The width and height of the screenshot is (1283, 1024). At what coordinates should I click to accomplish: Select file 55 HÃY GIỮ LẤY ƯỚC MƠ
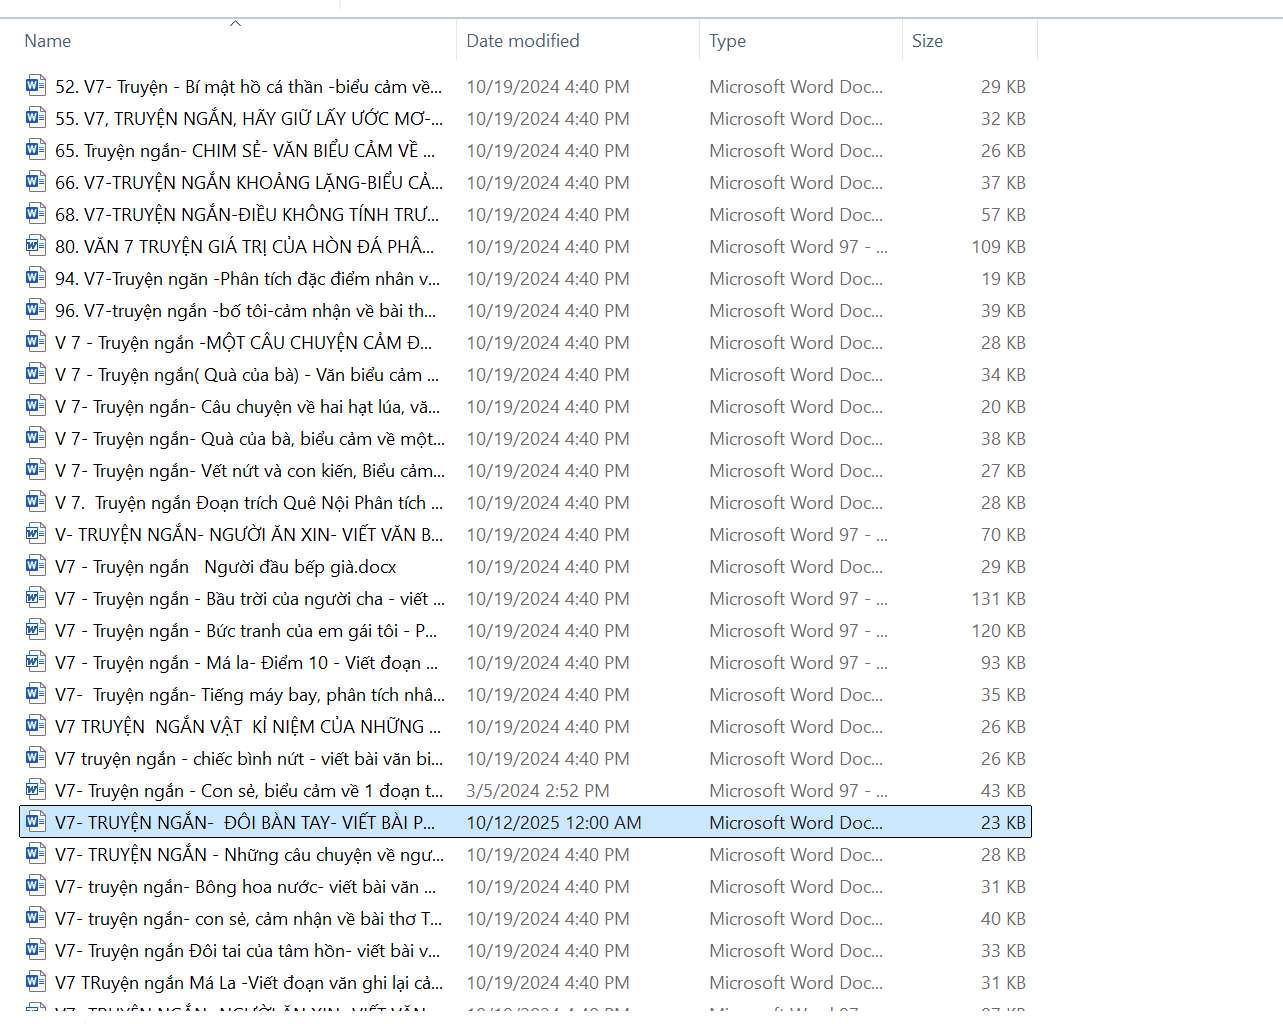249,119
